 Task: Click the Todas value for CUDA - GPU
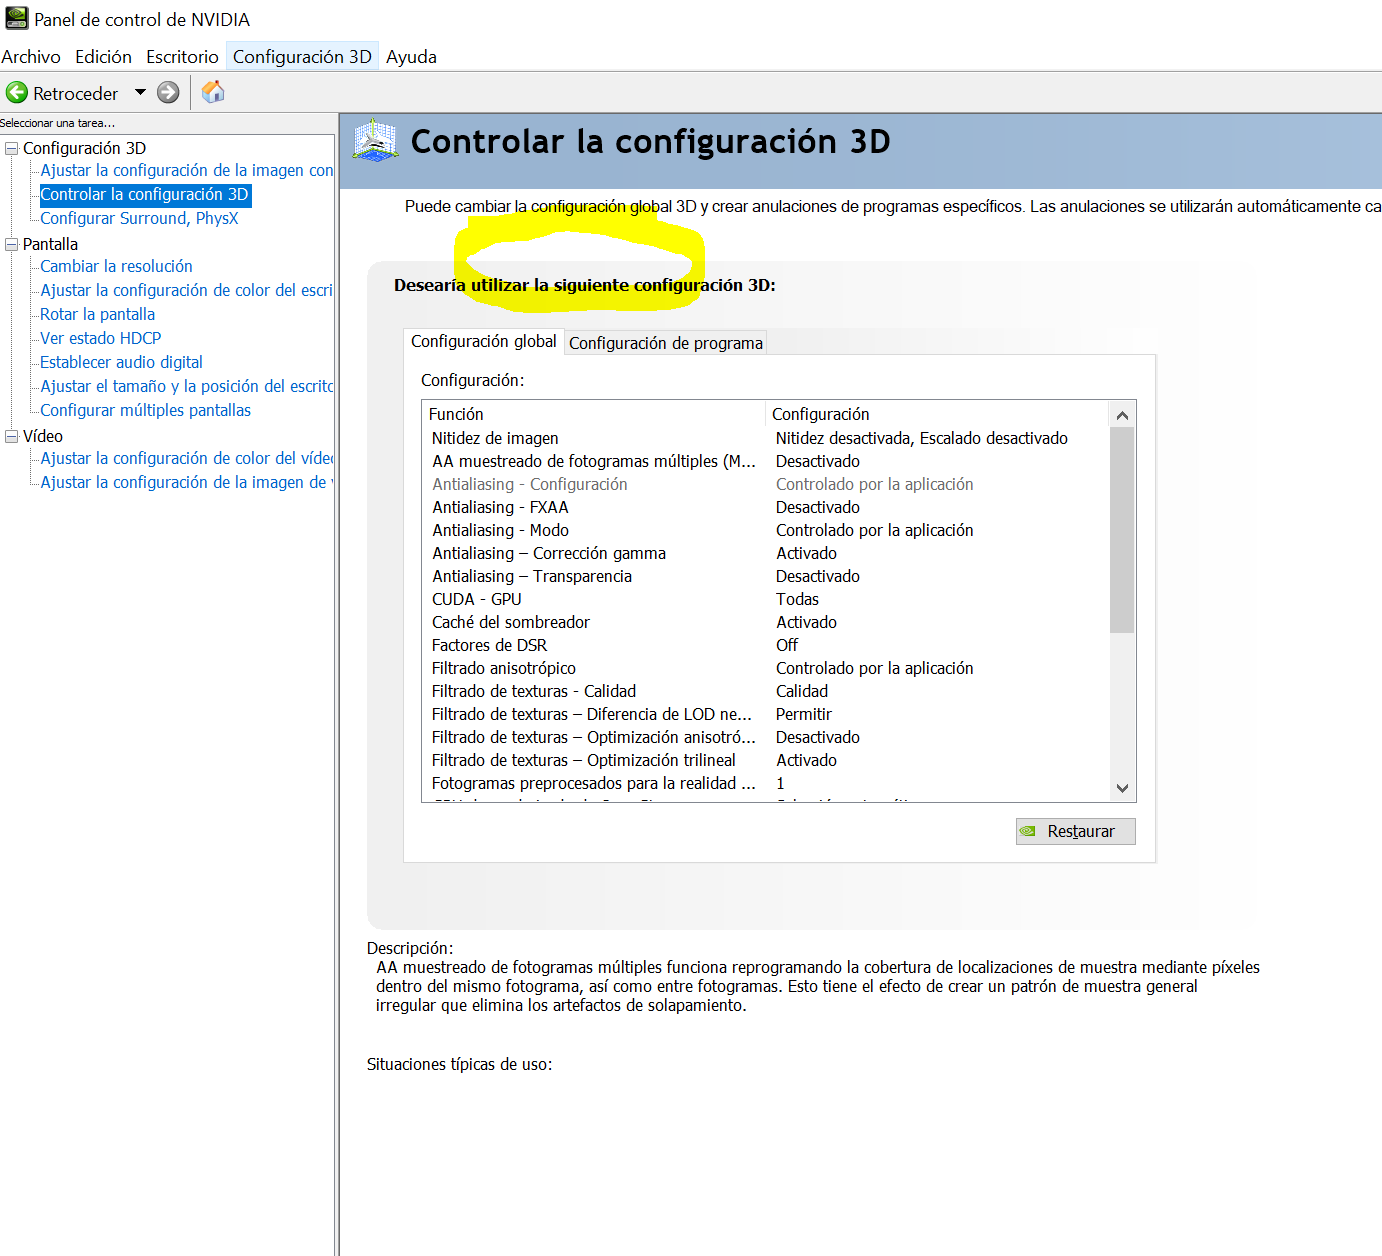coord(797,599)
